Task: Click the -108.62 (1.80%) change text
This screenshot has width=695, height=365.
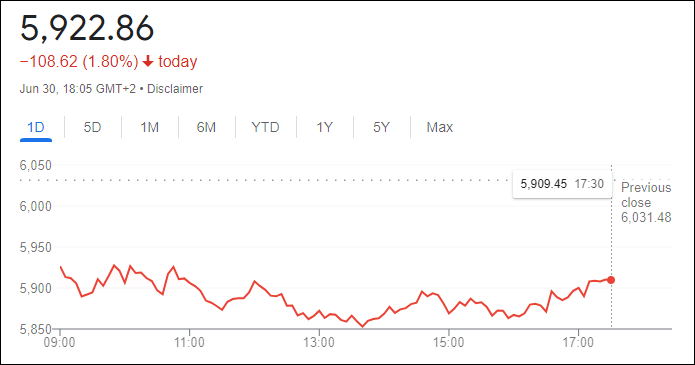Action: [79, 61]
